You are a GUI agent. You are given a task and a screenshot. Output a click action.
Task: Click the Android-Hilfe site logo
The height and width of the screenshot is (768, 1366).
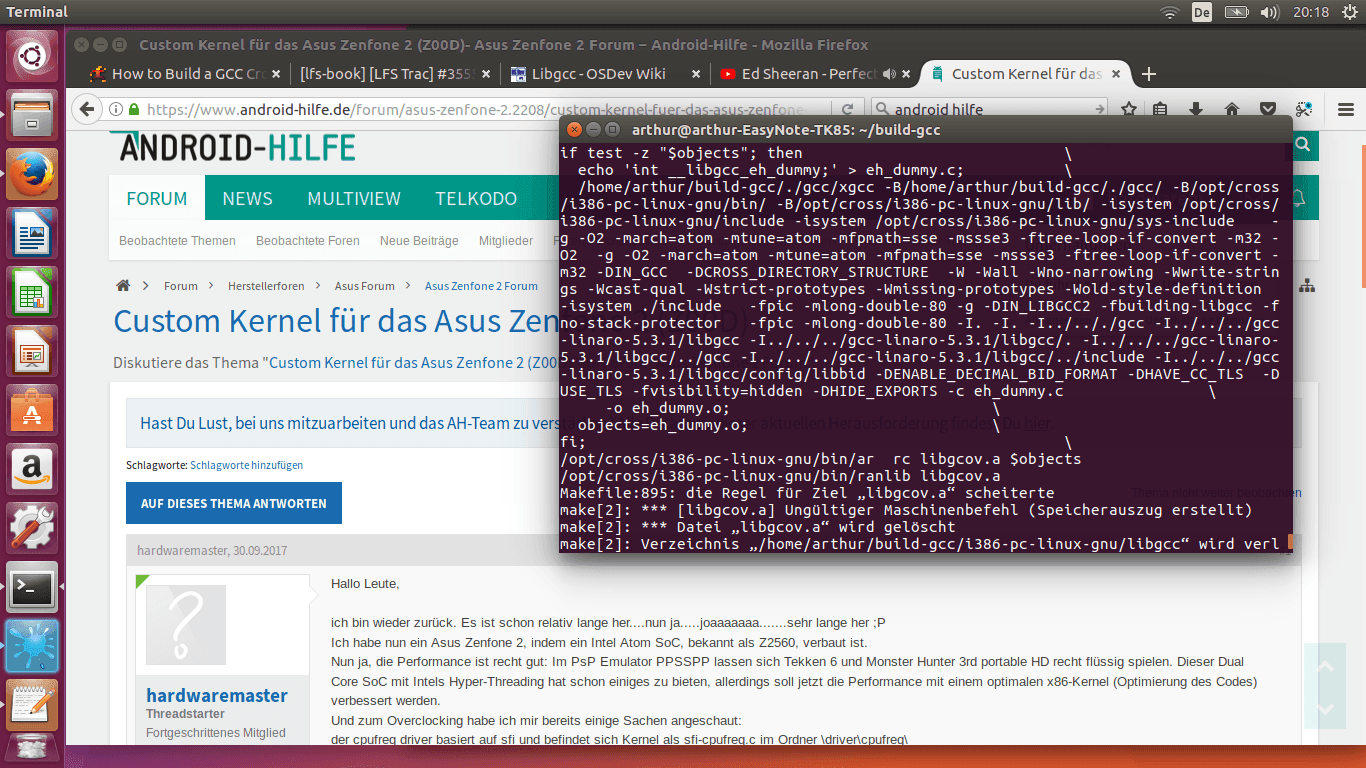coord(237,147)
